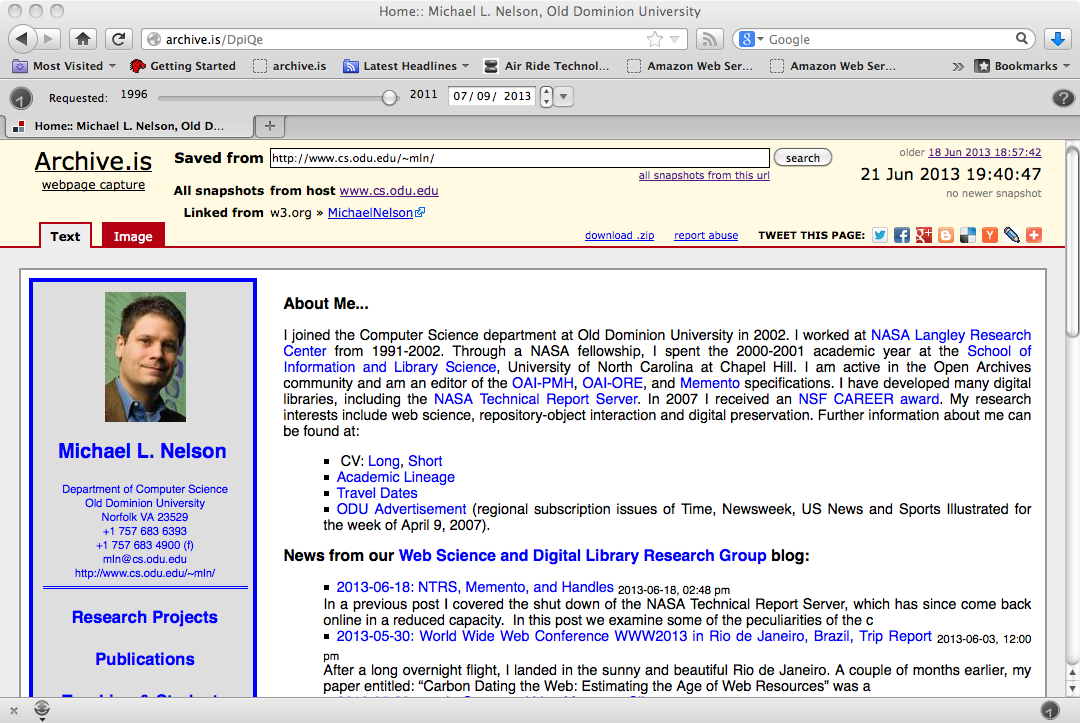Open the Memento toolbar help question mark
Viewport: 1080px width, 723px height.
(x=1063, y=98)
